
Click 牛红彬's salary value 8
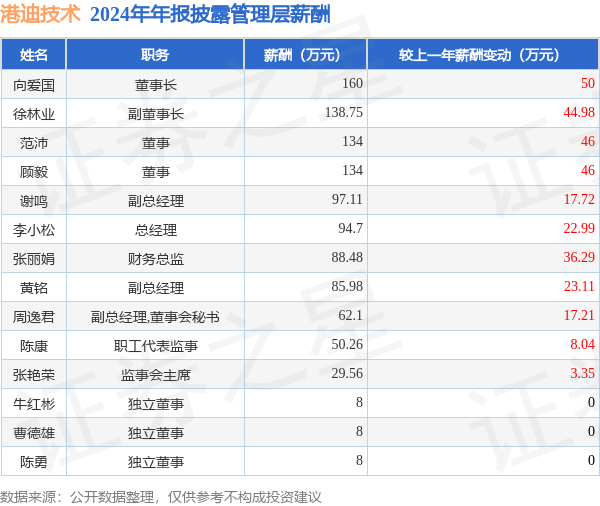coord(359,402)
